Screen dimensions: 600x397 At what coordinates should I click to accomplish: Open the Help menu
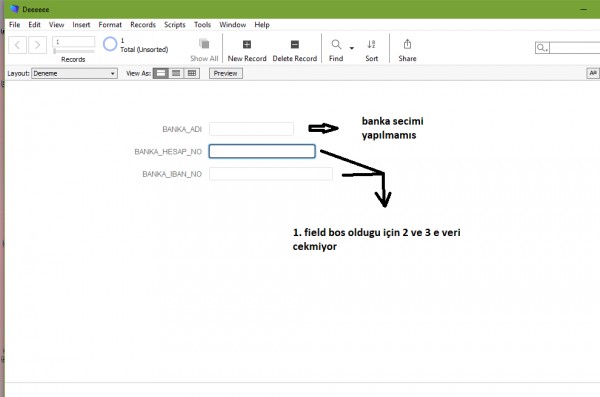point(262,25)
